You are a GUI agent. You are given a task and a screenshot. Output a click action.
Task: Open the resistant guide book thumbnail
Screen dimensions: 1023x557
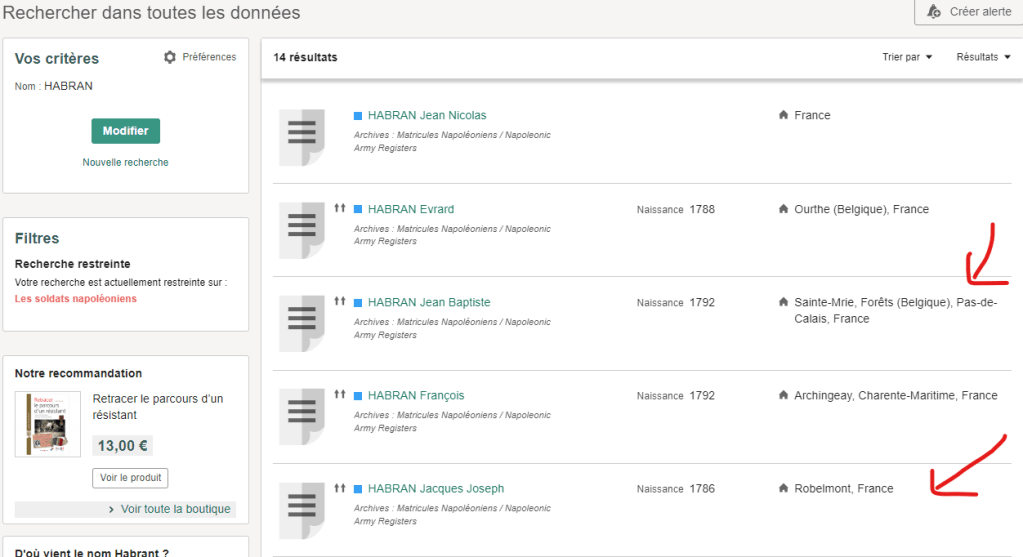48,424
